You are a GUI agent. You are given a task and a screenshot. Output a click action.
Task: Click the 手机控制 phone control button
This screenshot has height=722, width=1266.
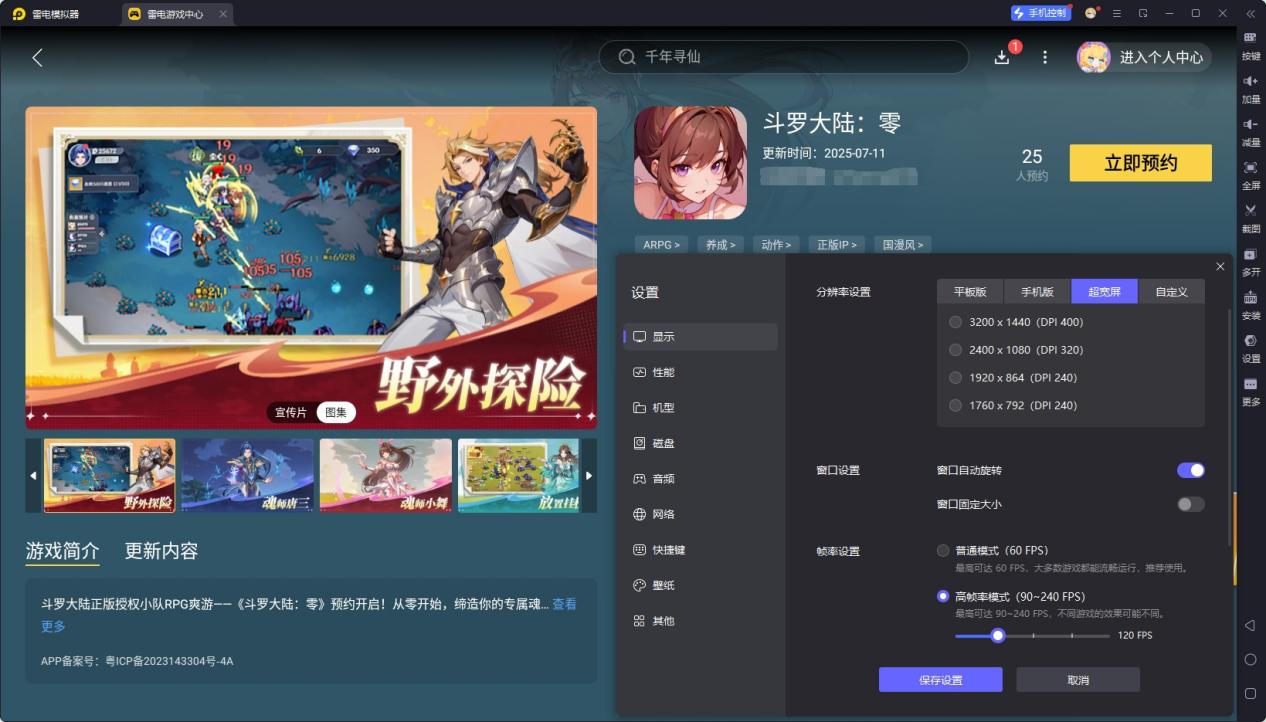click(x=1039, y=13)
